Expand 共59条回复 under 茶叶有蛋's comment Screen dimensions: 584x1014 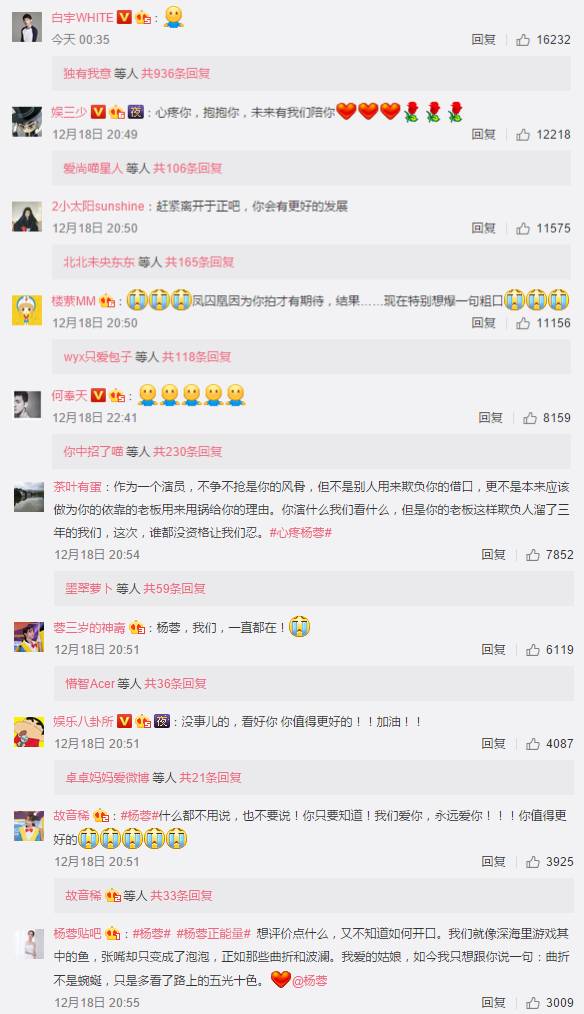[x=175, y=588]
